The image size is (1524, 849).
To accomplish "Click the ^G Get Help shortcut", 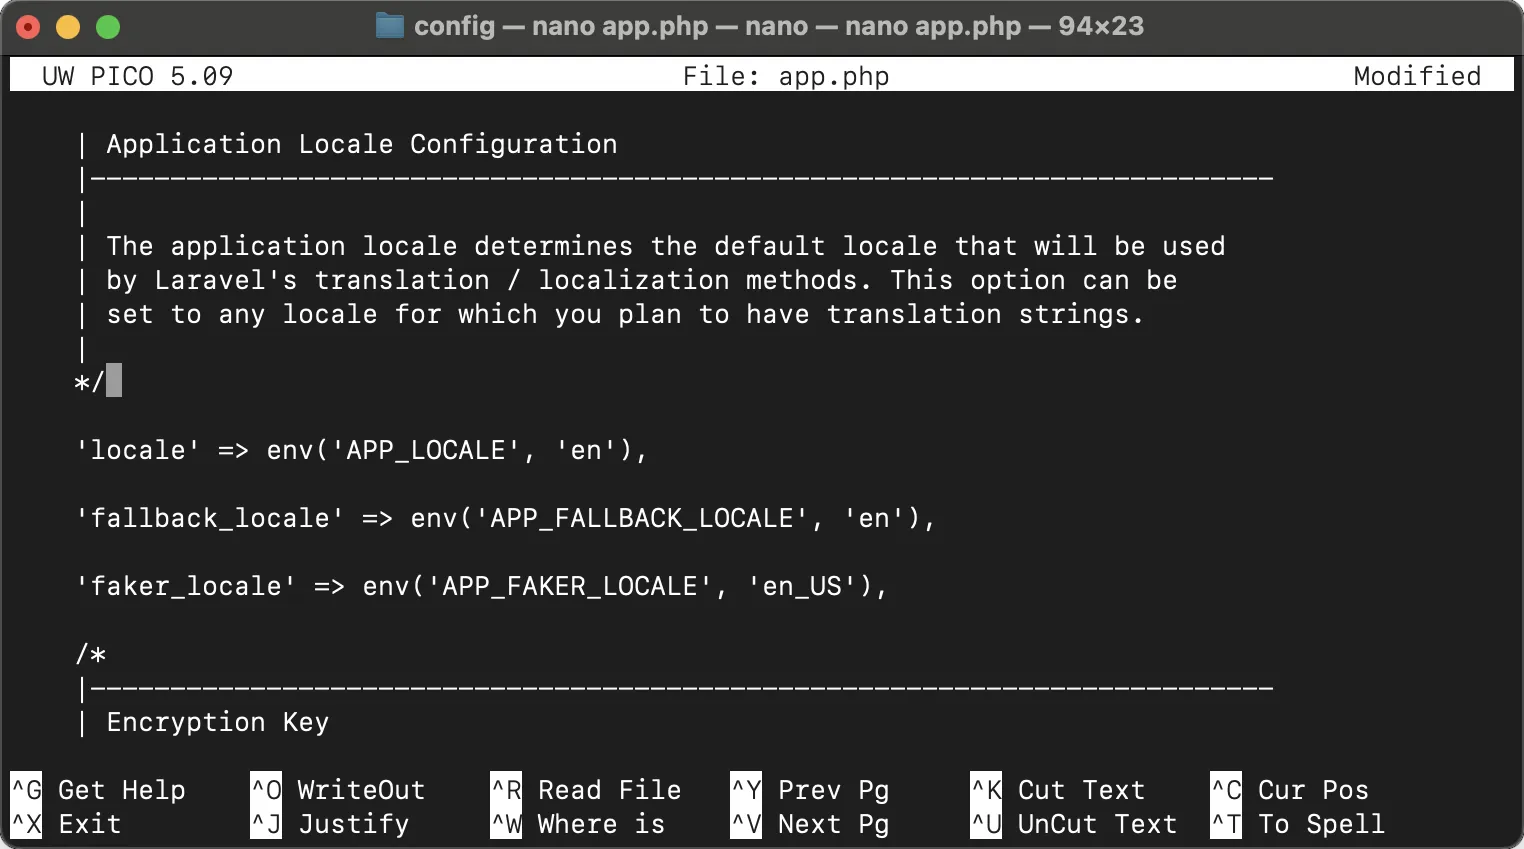I will pyautogui.click(x=98, y=790).
